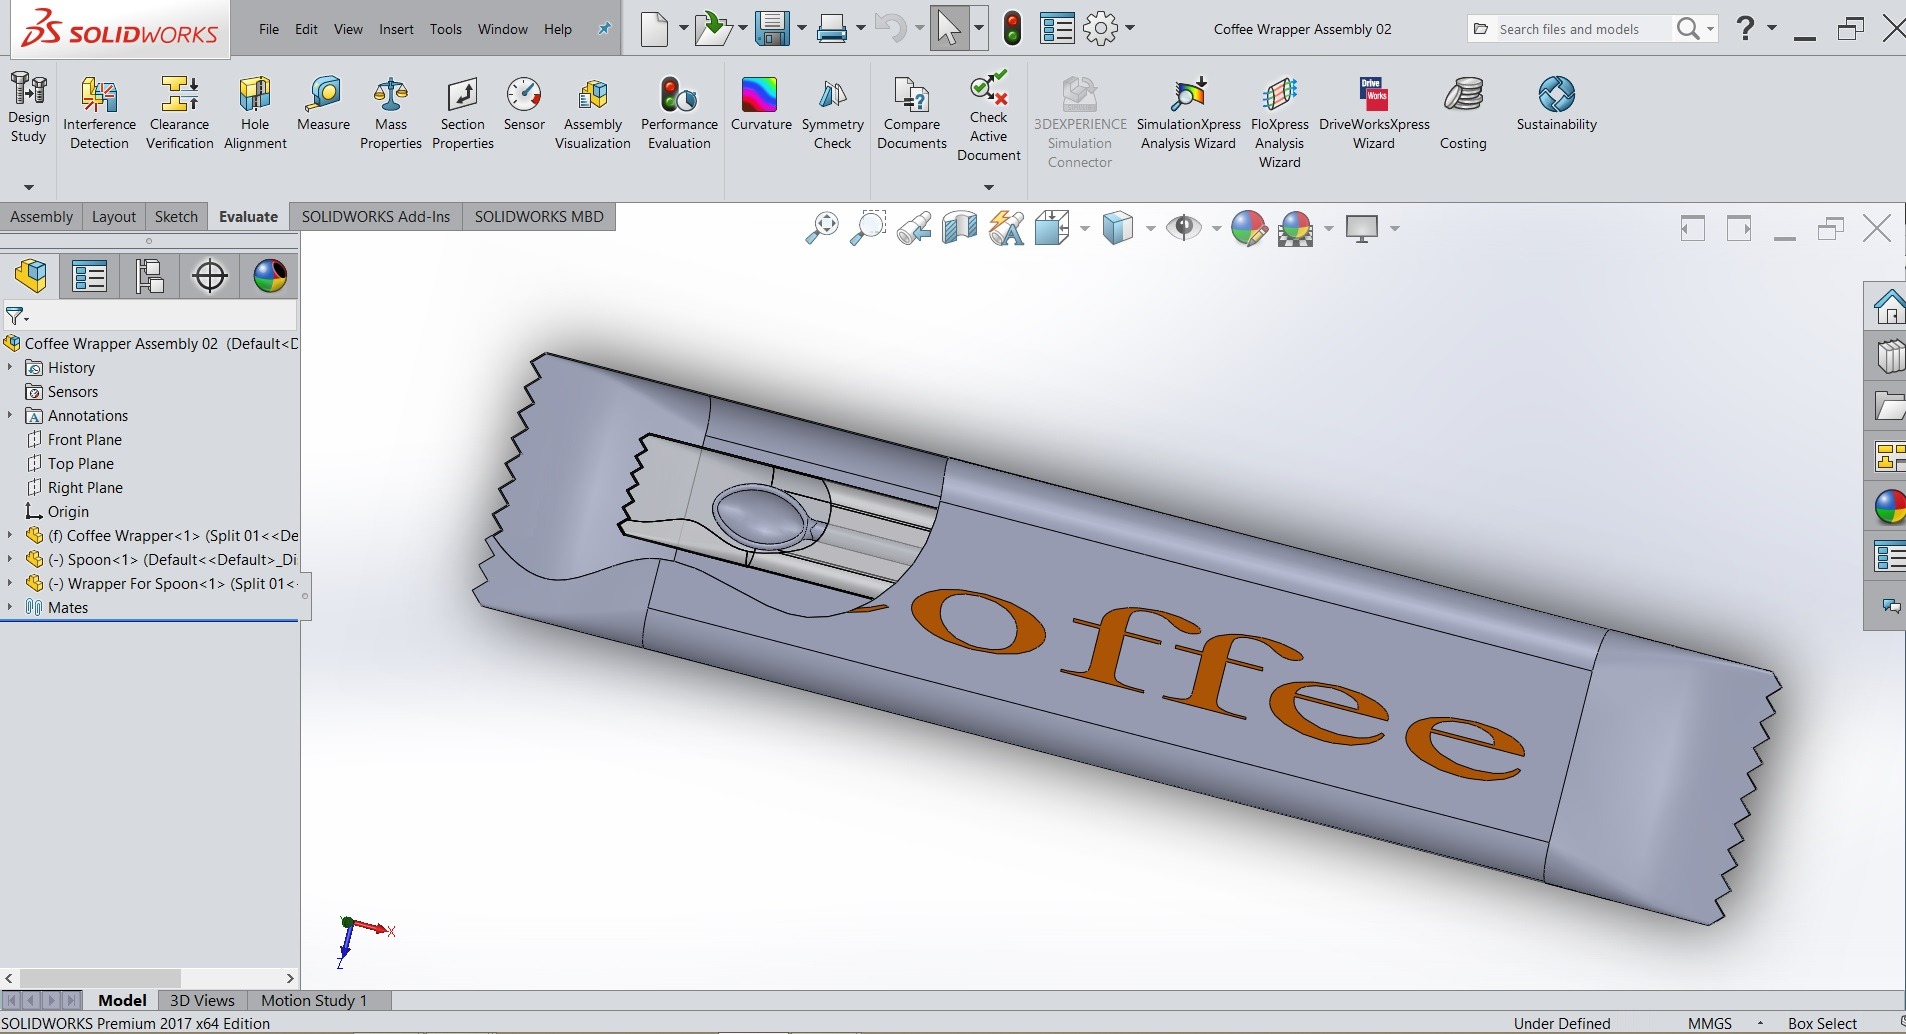Select Origin in feature tree

tap(57, 512)
